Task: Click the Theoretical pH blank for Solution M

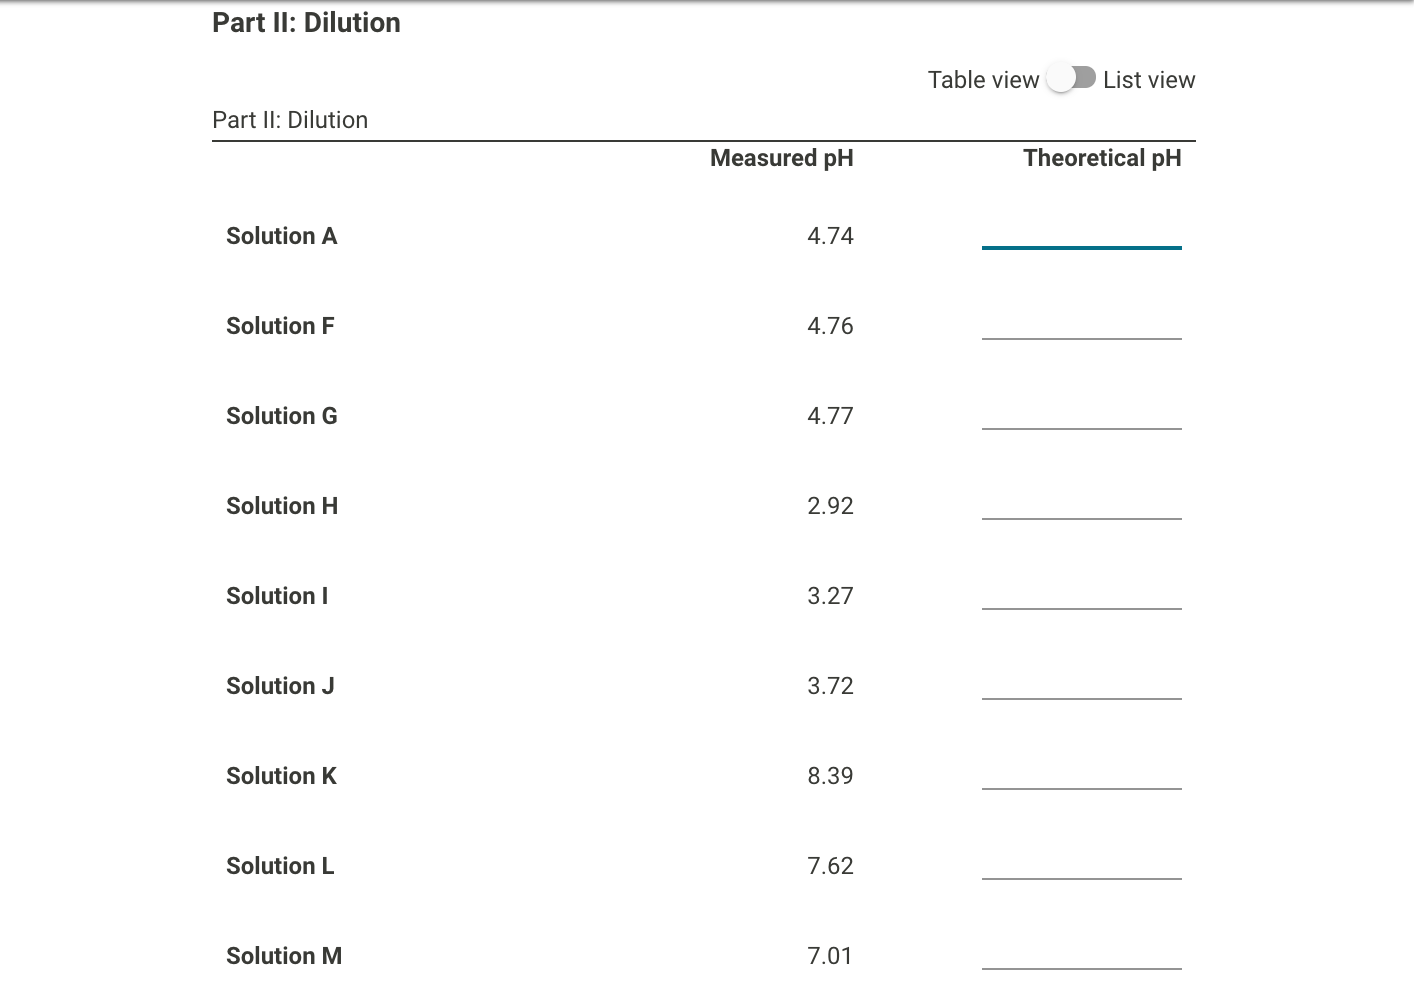Action: pos(1081,963)
